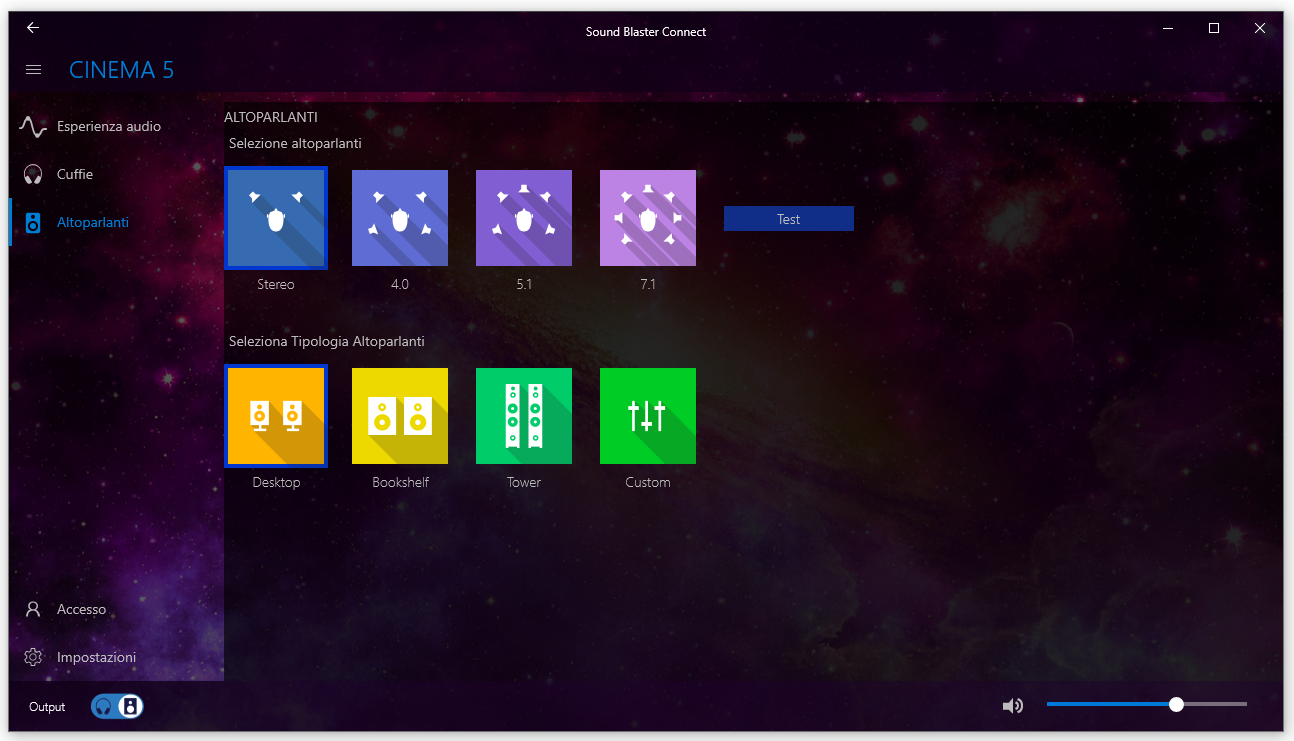The width and height of the screenshot is (1294, 741).
Task: Pick the Tower speaker type tile
Action: pyautogui.click(x=524, y=416)
